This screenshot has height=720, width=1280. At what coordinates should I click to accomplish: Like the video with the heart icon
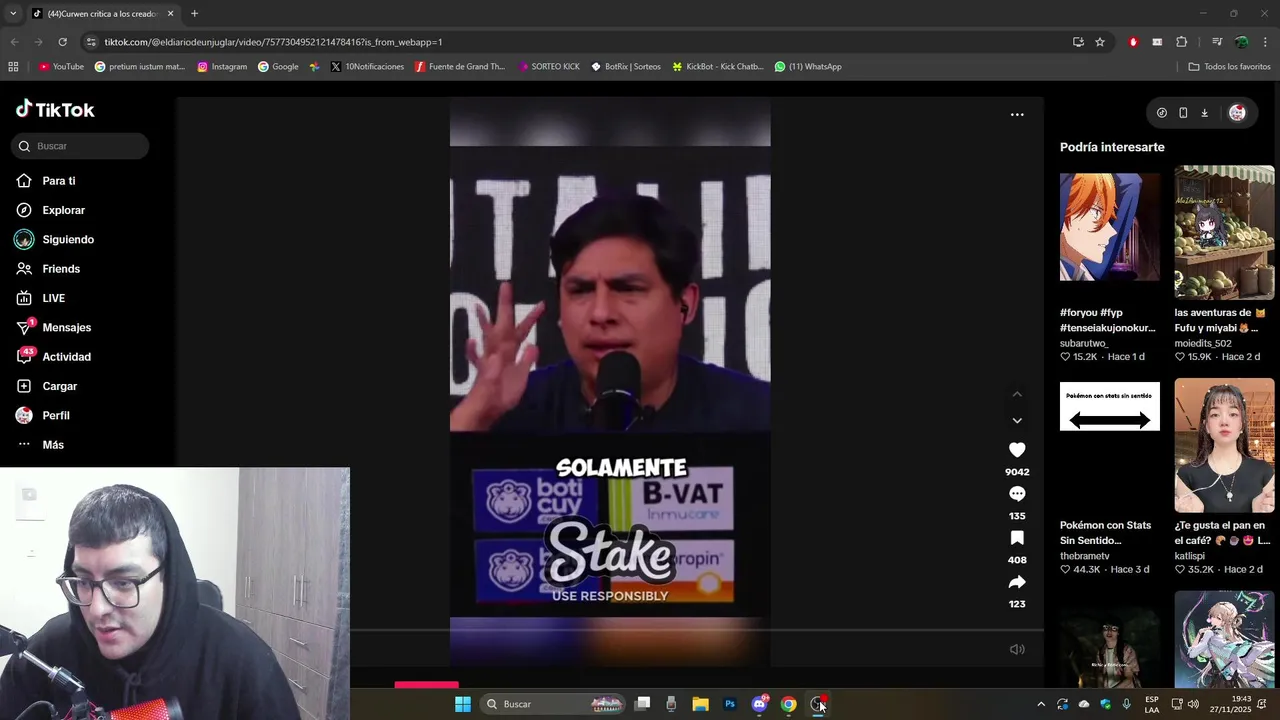(x=1017, y=450)
